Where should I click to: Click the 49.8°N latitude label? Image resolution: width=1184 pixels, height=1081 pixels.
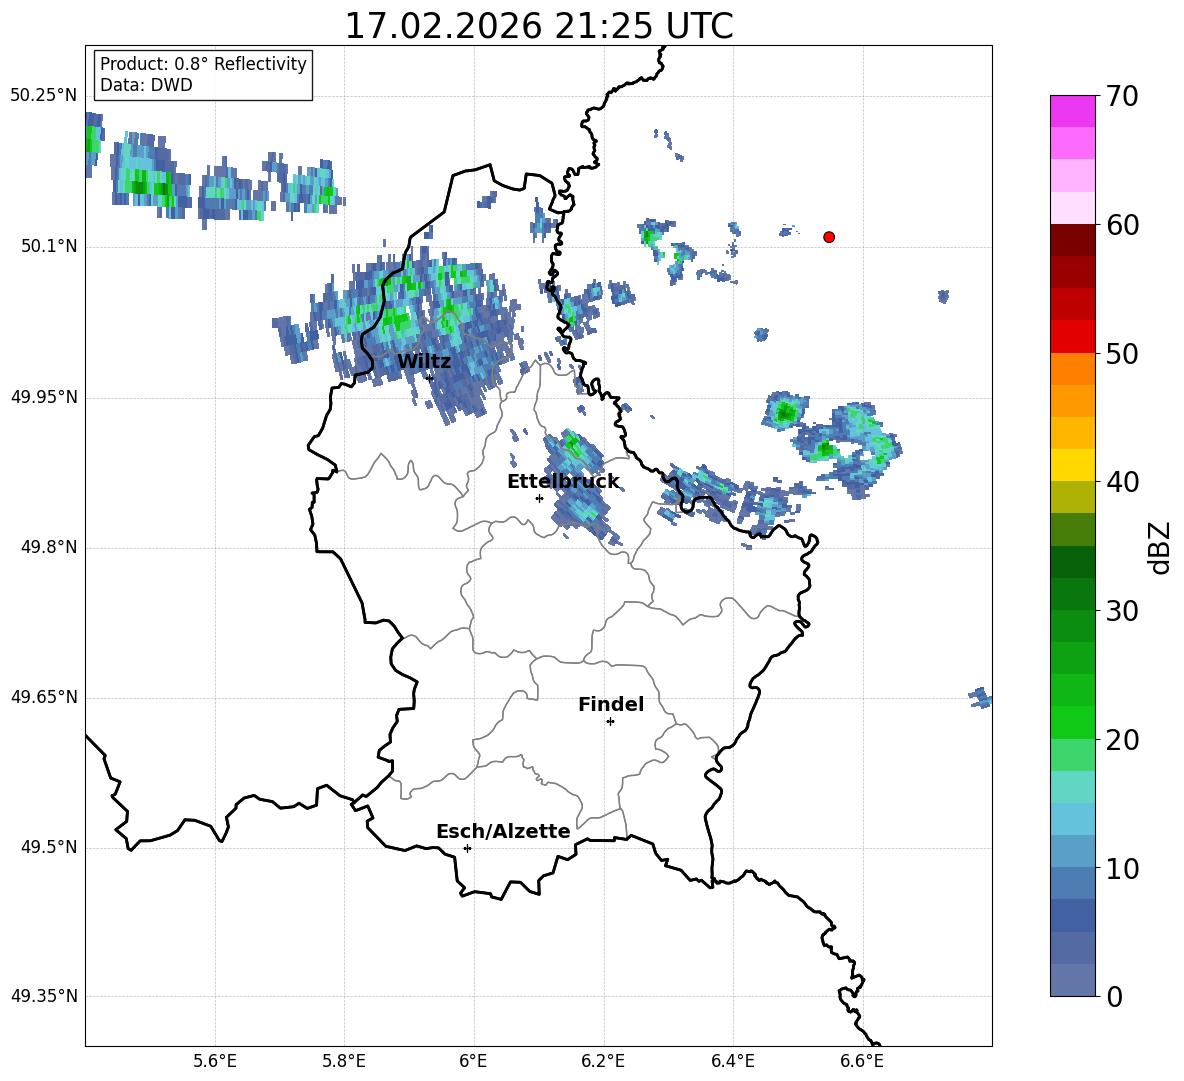point(49,547)
